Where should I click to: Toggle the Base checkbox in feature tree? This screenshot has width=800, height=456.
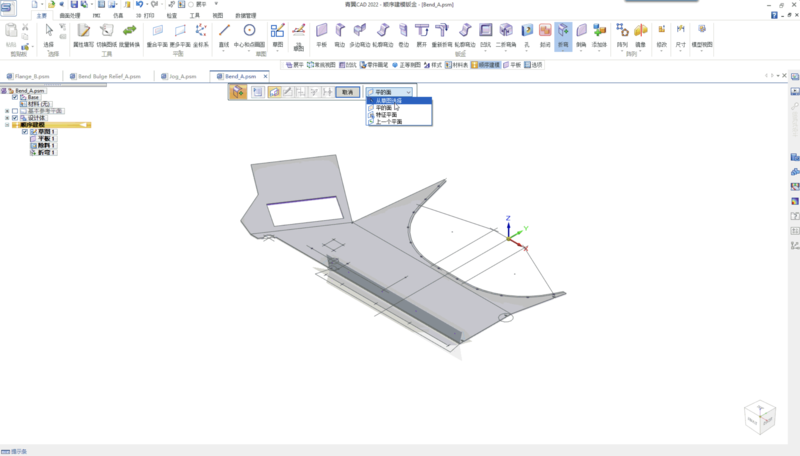(15, 97)
